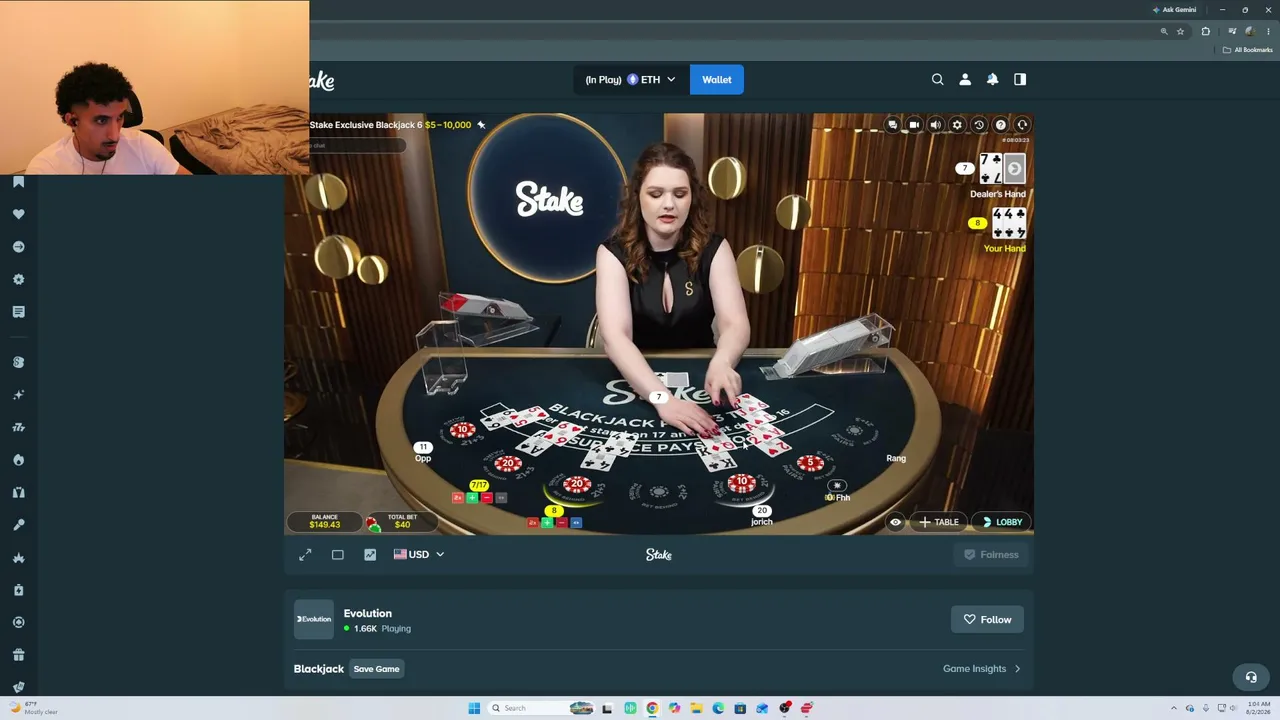Open File Explorer from the taskbar
Image resolution: width=1280 pixels, height=720 pixels.
tap(696, 708)
